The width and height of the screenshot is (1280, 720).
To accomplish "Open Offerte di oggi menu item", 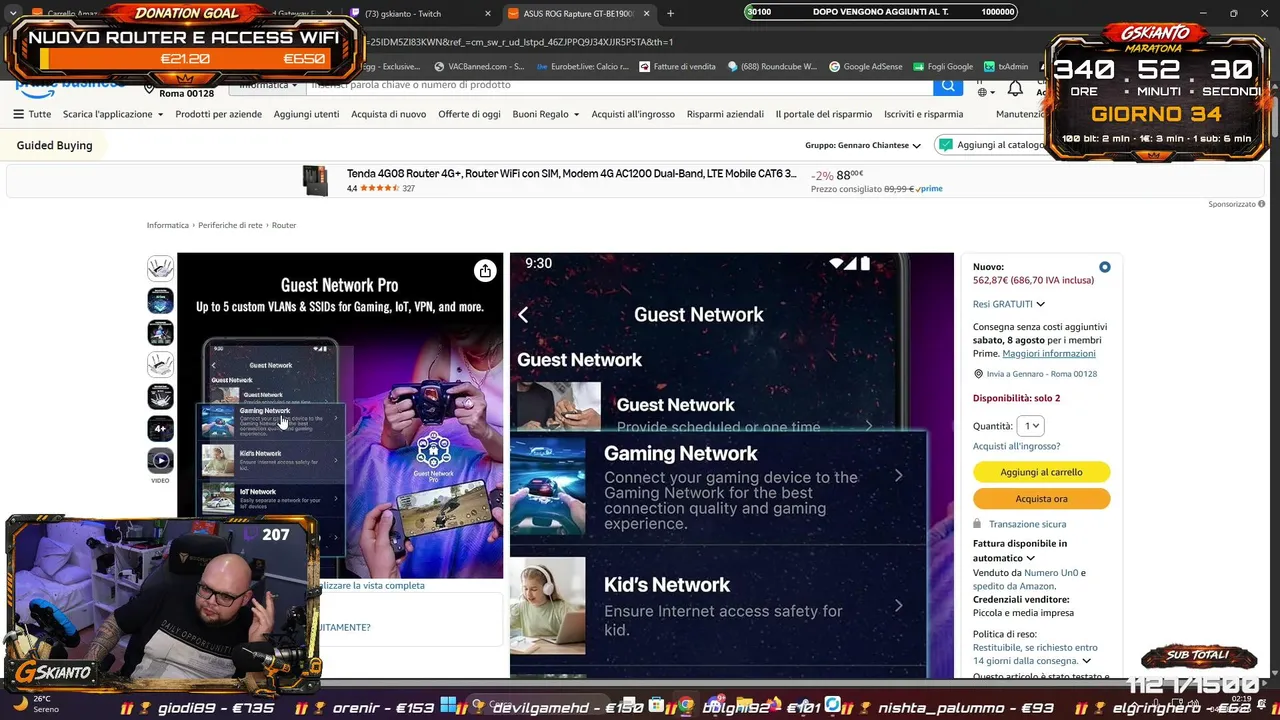I will (x=469, y=114).
